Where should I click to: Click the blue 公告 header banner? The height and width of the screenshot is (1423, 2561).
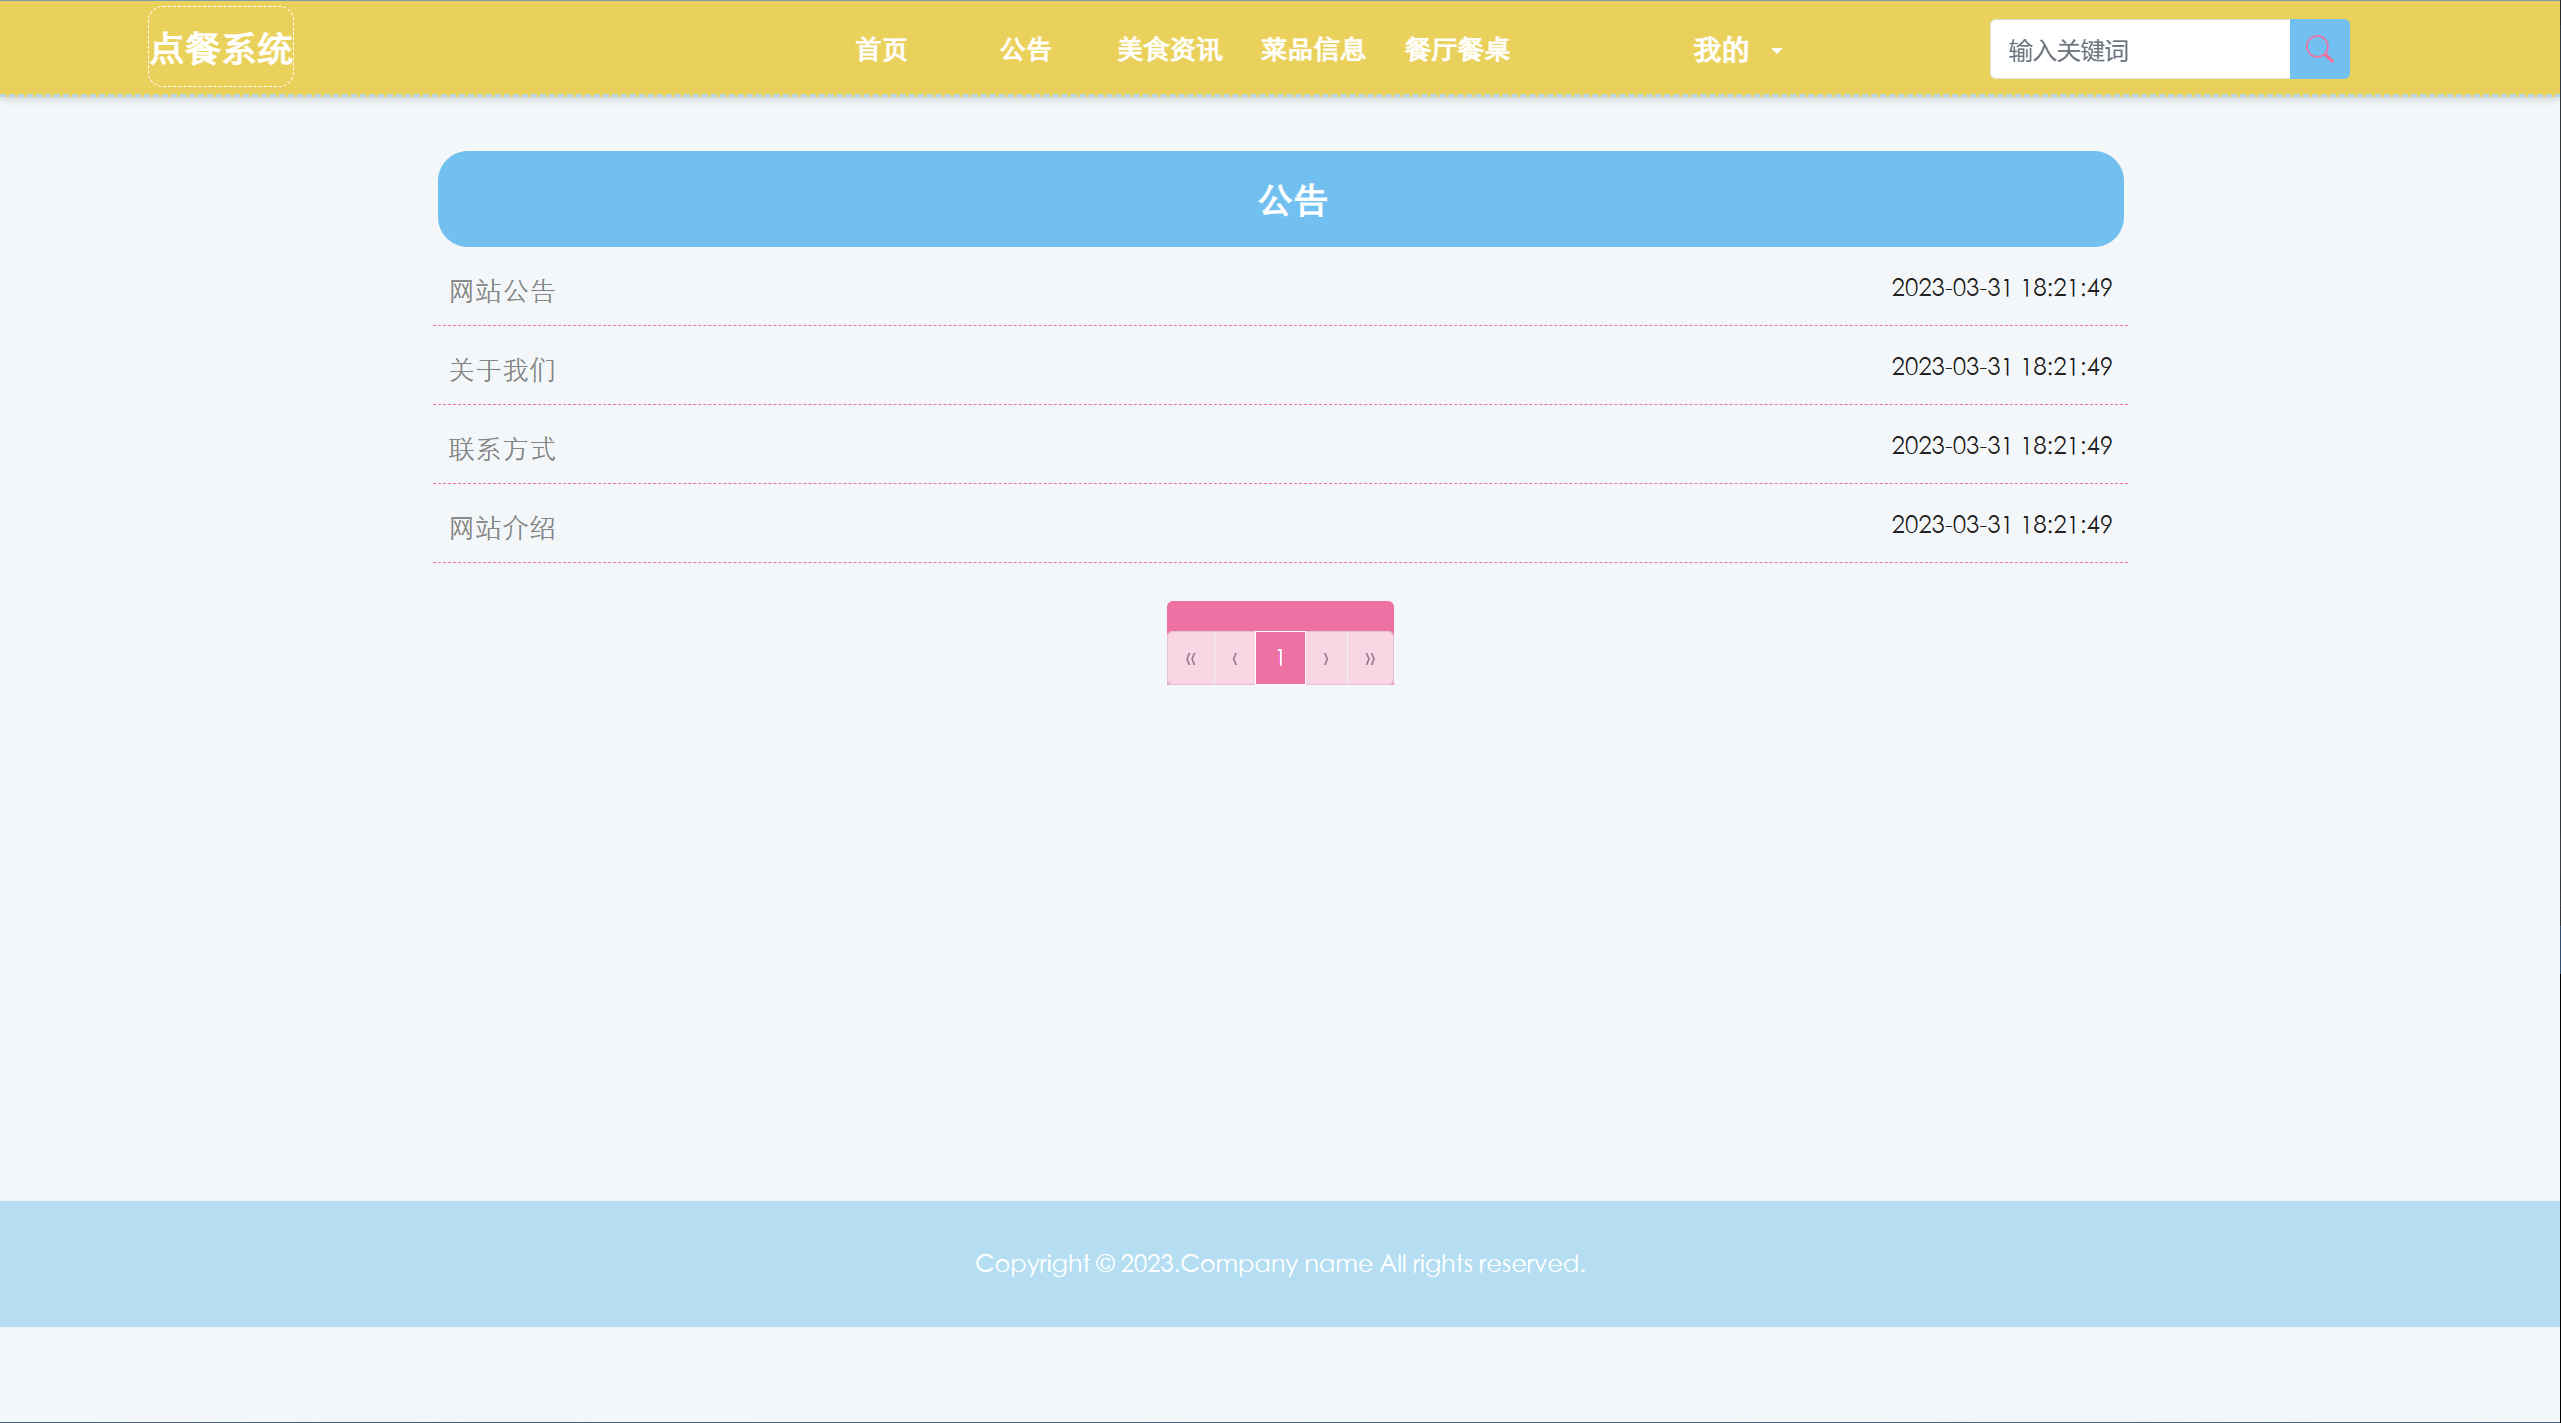point(1280,198)
